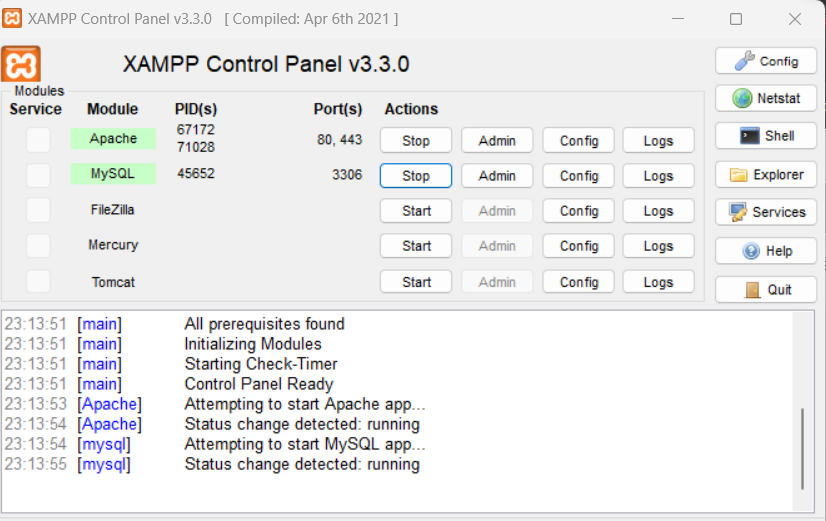Open Apache Config options
This screenshot has width=826, height=521.
click(x=579, y=141)
